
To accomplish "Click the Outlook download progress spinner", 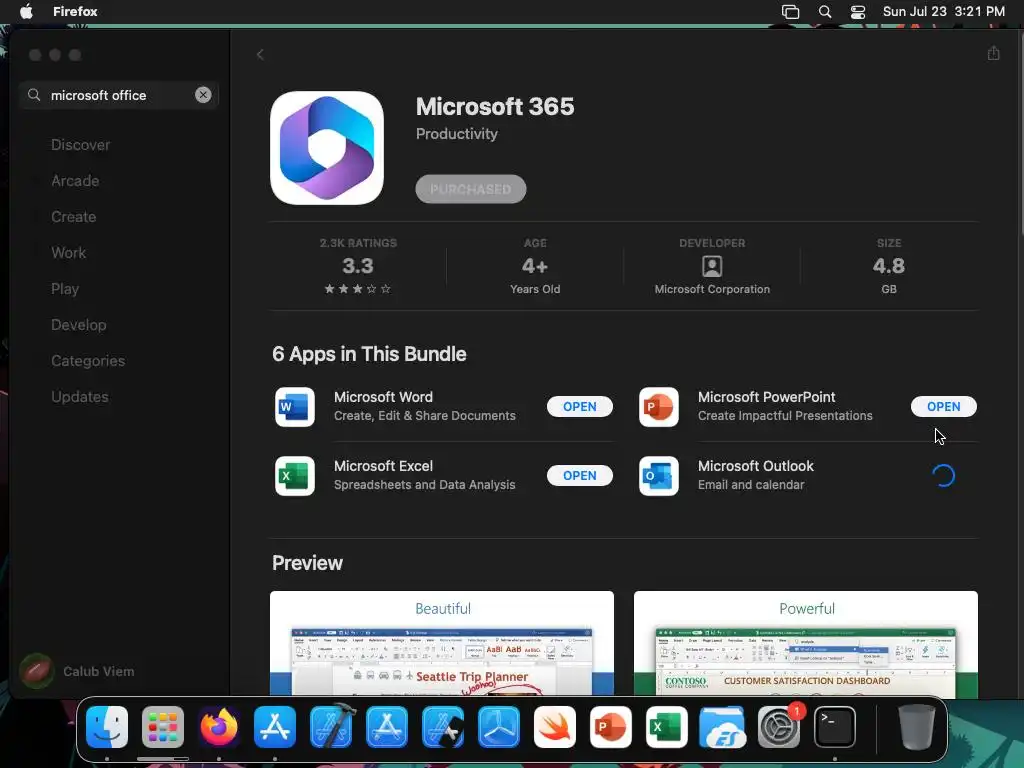I will [x=944, y=475].
